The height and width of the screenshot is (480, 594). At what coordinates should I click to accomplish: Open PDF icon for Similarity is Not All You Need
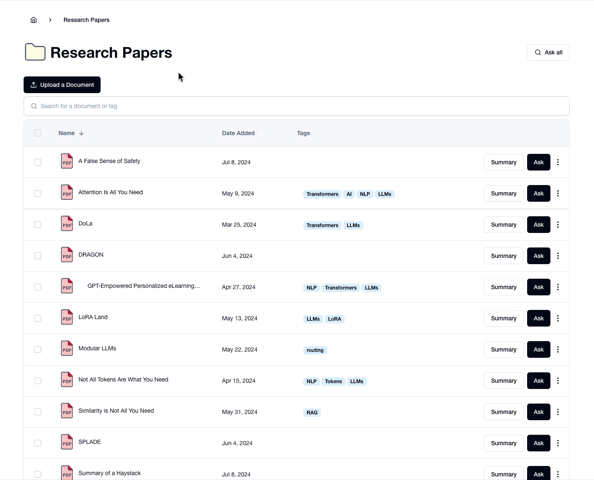pos(67,411)
